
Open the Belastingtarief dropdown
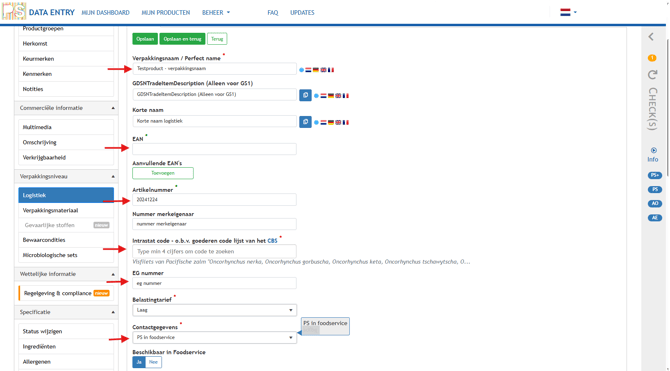pos(215,310)
